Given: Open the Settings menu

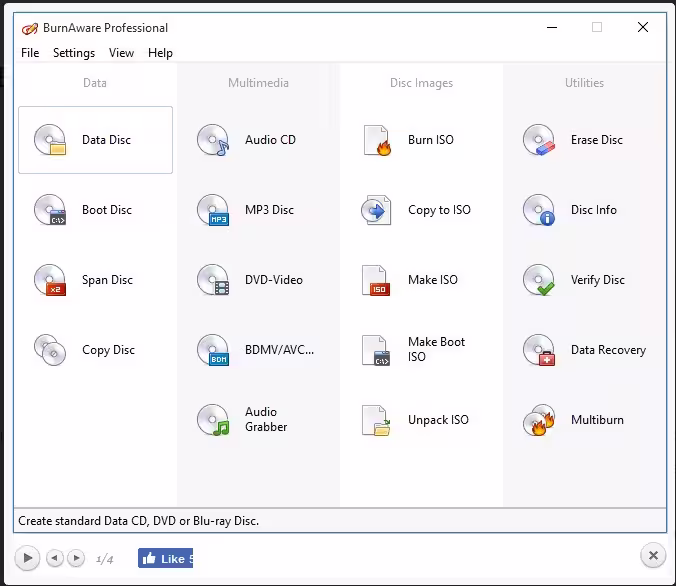Looking at the screenshot, I should pyautogui.click(x=74, y=53).
